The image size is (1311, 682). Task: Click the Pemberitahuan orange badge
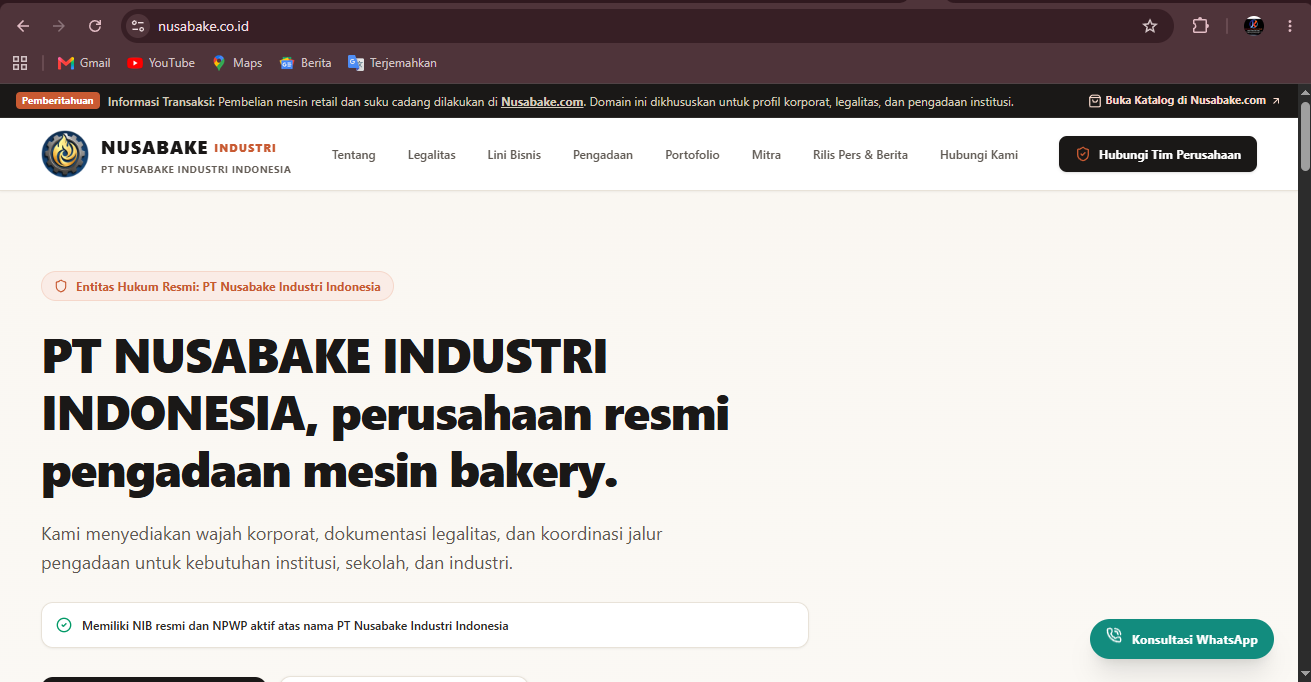pos(58,101)
